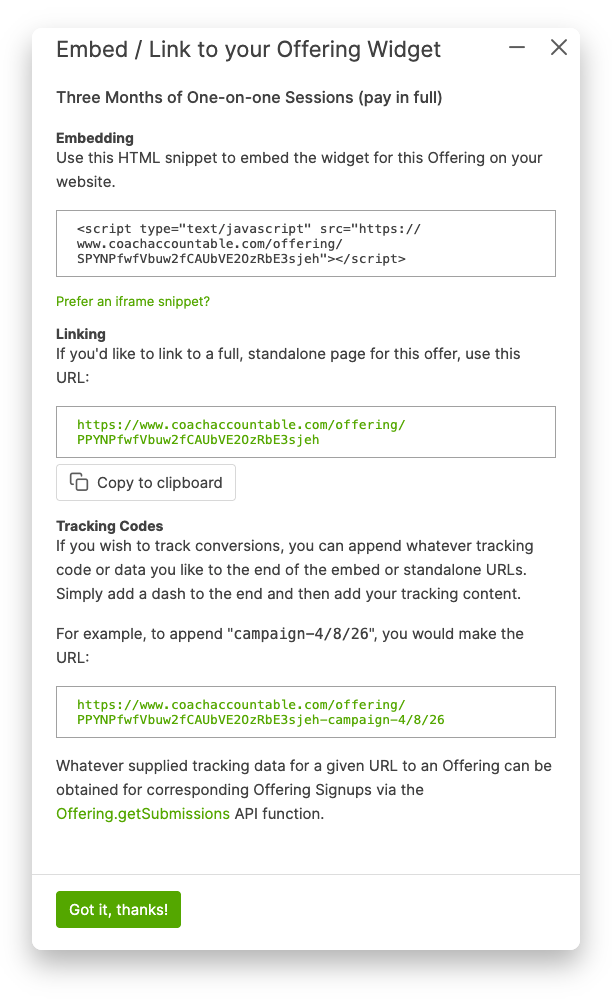Click the explanatory text about appending tracking codes
The height and width of the screenshot is (1000, 612).
300,568
